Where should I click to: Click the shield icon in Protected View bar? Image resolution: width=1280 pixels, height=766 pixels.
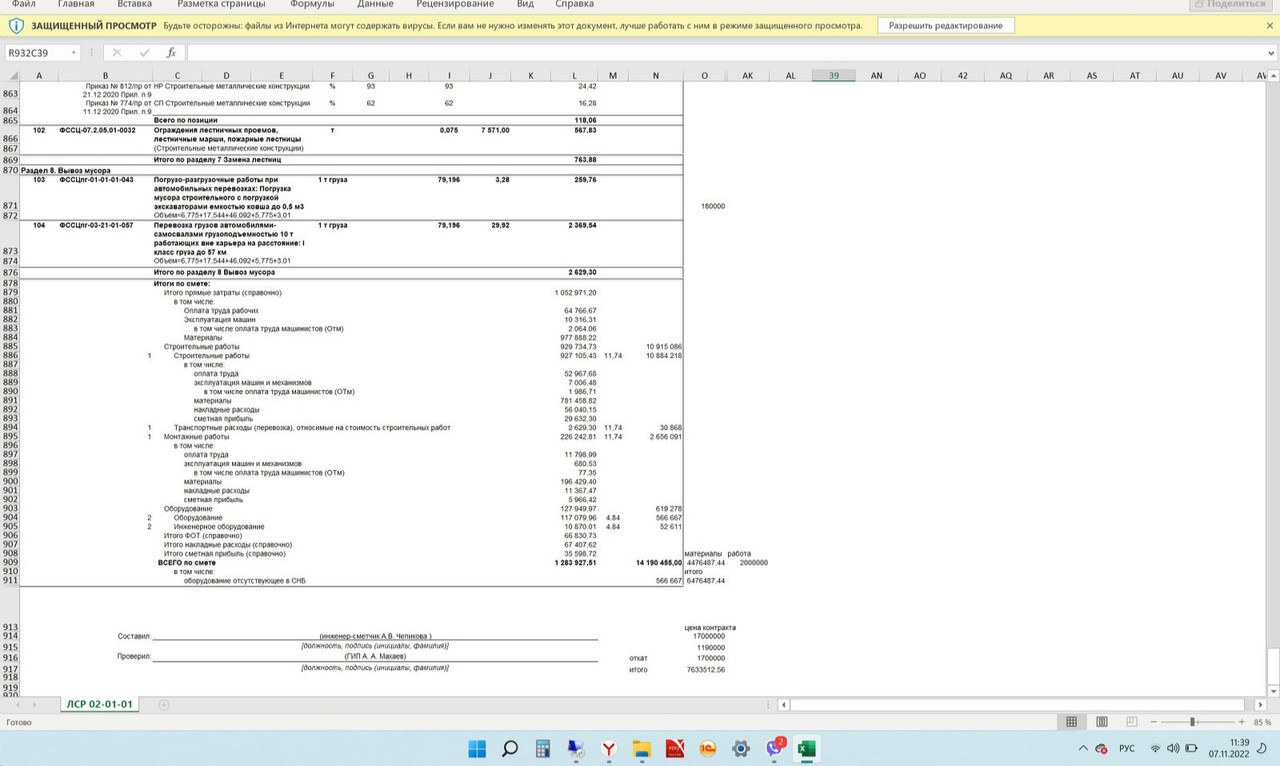point(16,25)
